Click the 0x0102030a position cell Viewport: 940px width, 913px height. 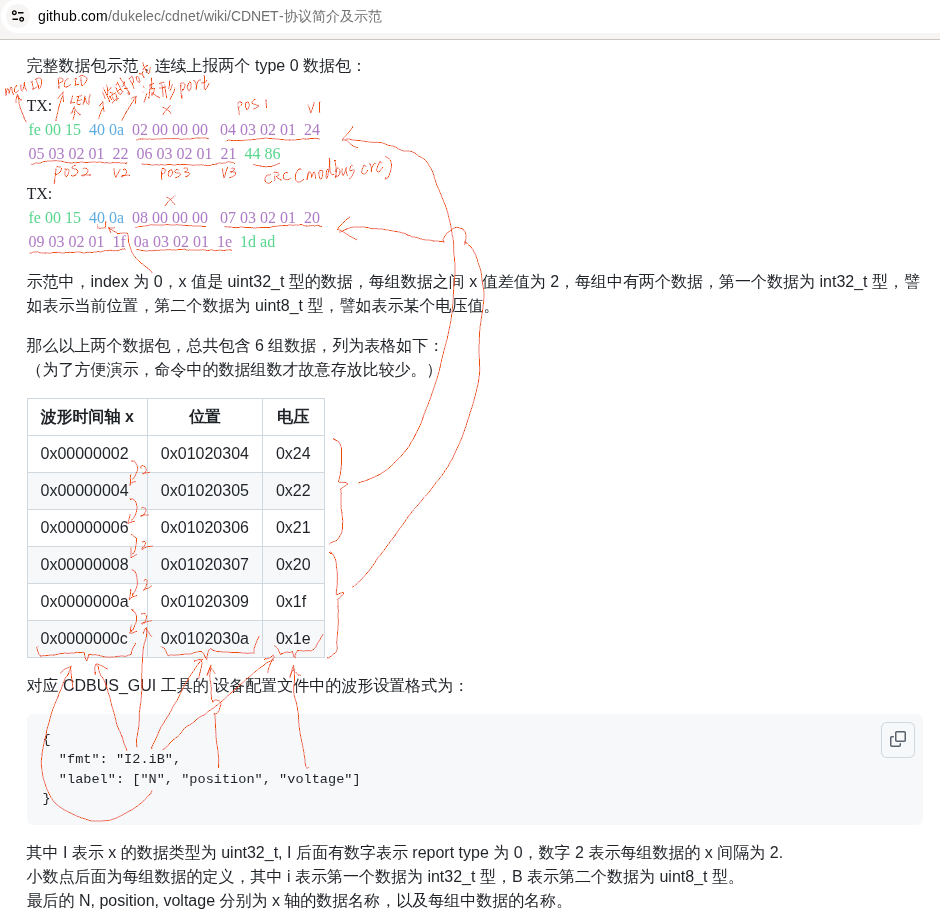[204, 639]
